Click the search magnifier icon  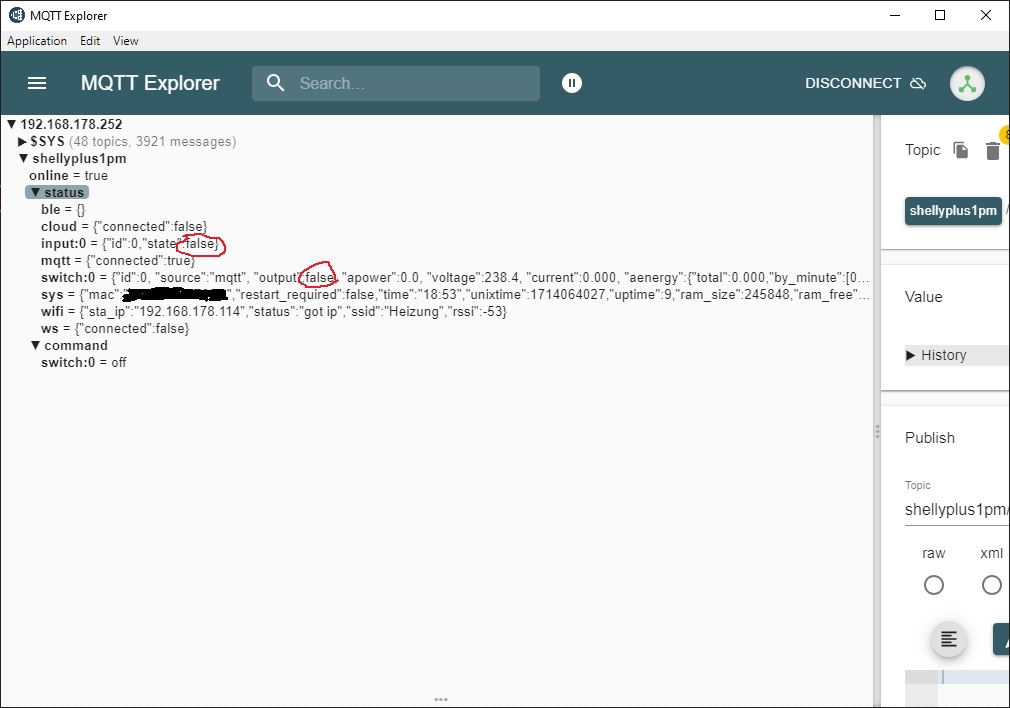click(276, 83)
